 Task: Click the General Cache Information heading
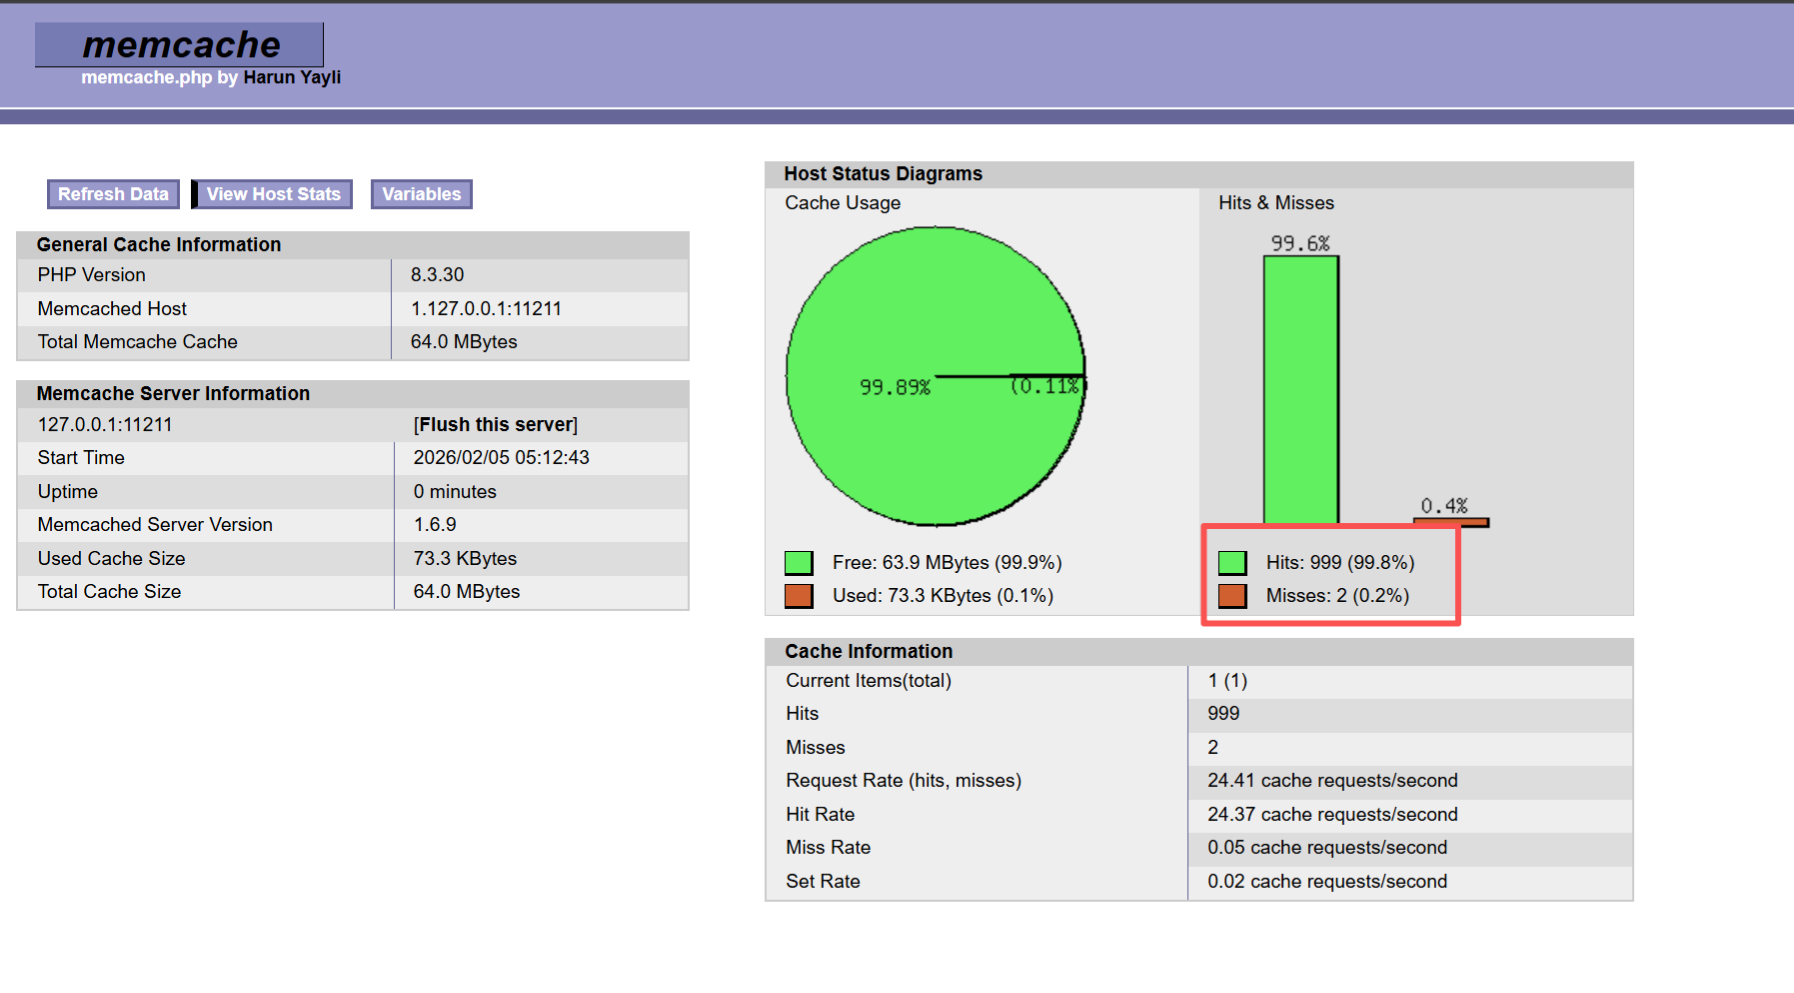159,245
